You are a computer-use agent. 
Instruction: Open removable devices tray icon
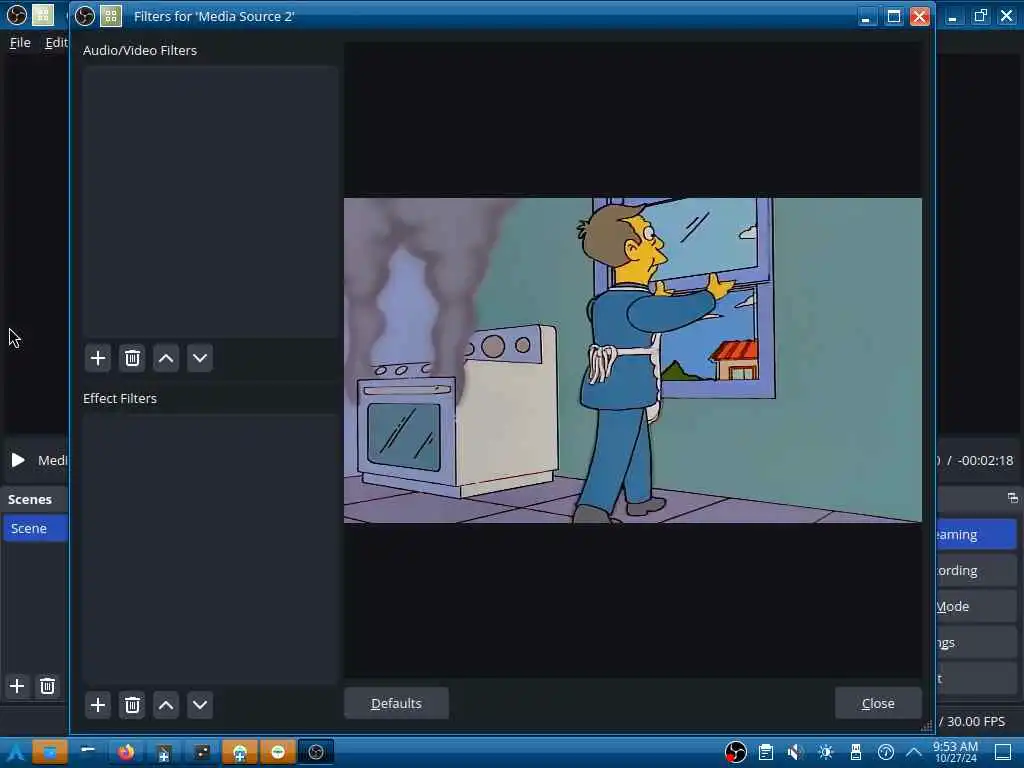pyautogui.click(x=856, y=752)
